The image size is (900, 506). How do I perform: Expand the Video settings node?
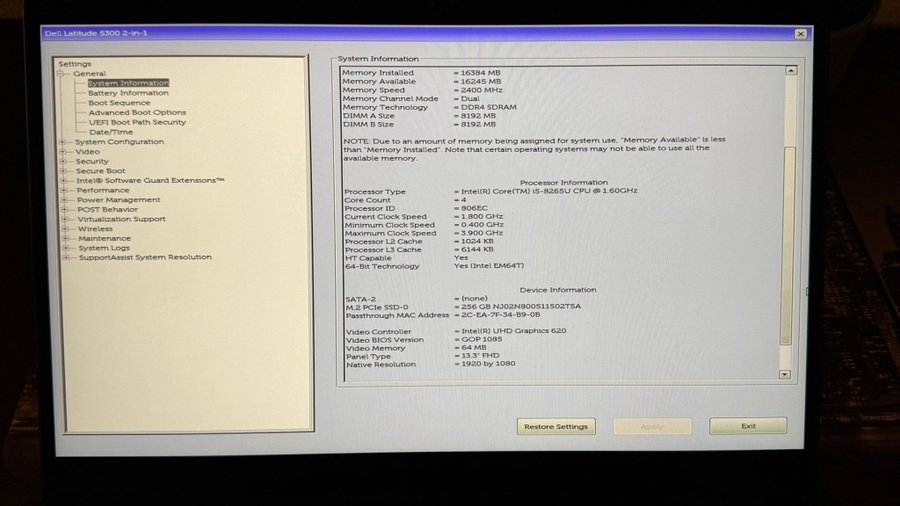tap(62, 151)
